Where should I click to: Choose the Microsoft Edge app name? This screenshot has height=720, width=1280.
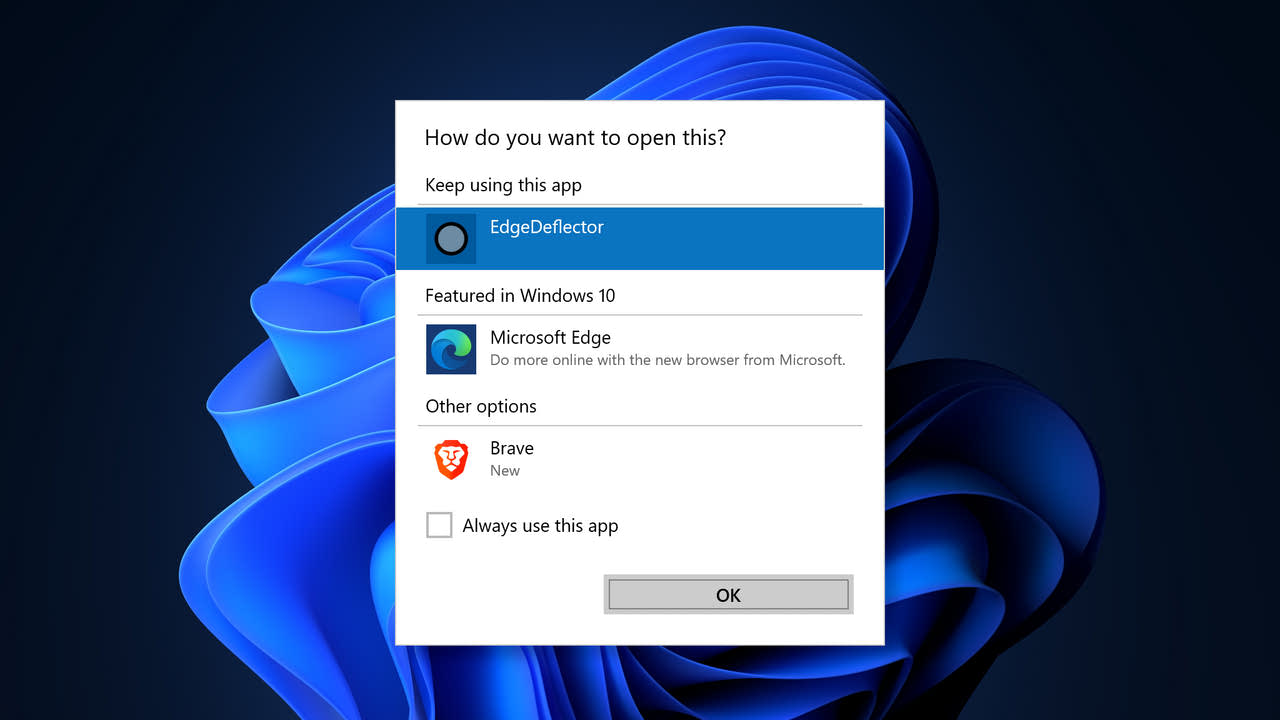click(550, 338)
